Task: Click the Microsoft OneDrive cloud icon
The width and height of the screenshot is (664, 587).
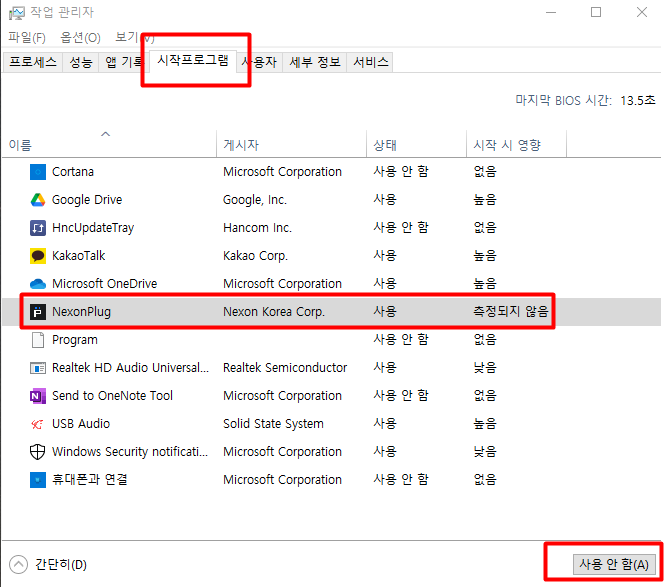Action: (x=38, y=283)
